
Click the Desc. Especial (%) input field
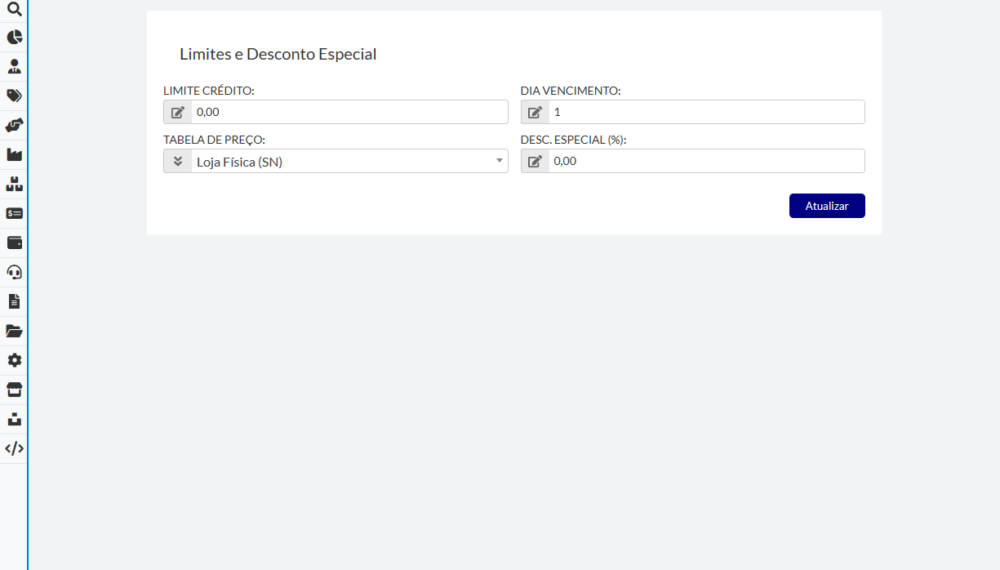pos(706,161)
